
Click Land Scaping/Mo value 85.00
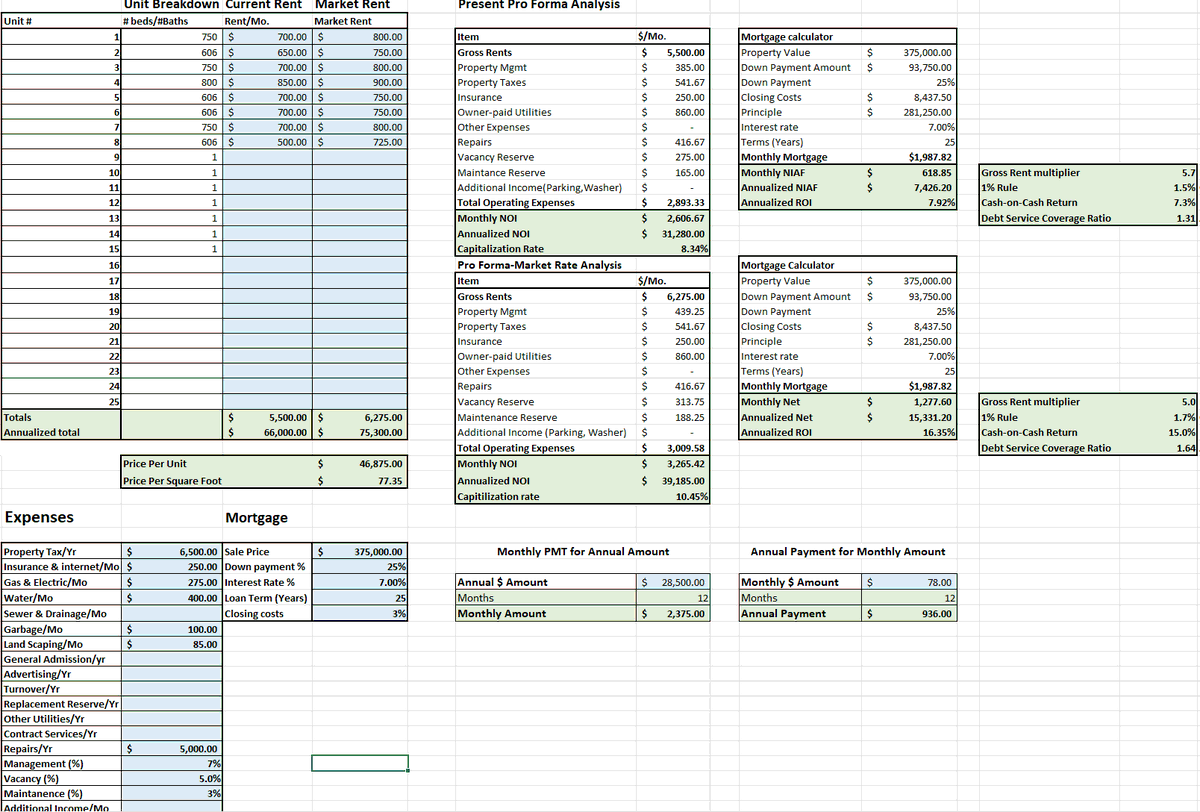(x=172, y=644)
